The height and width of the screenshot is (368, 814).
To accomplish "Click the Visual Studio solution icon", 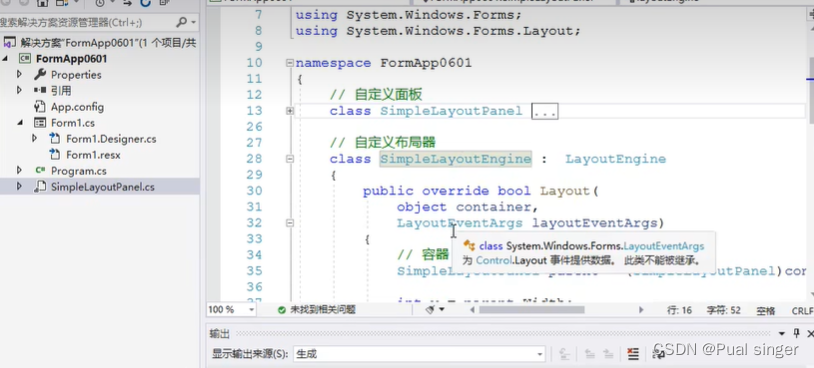I will (x=9, y=43).
